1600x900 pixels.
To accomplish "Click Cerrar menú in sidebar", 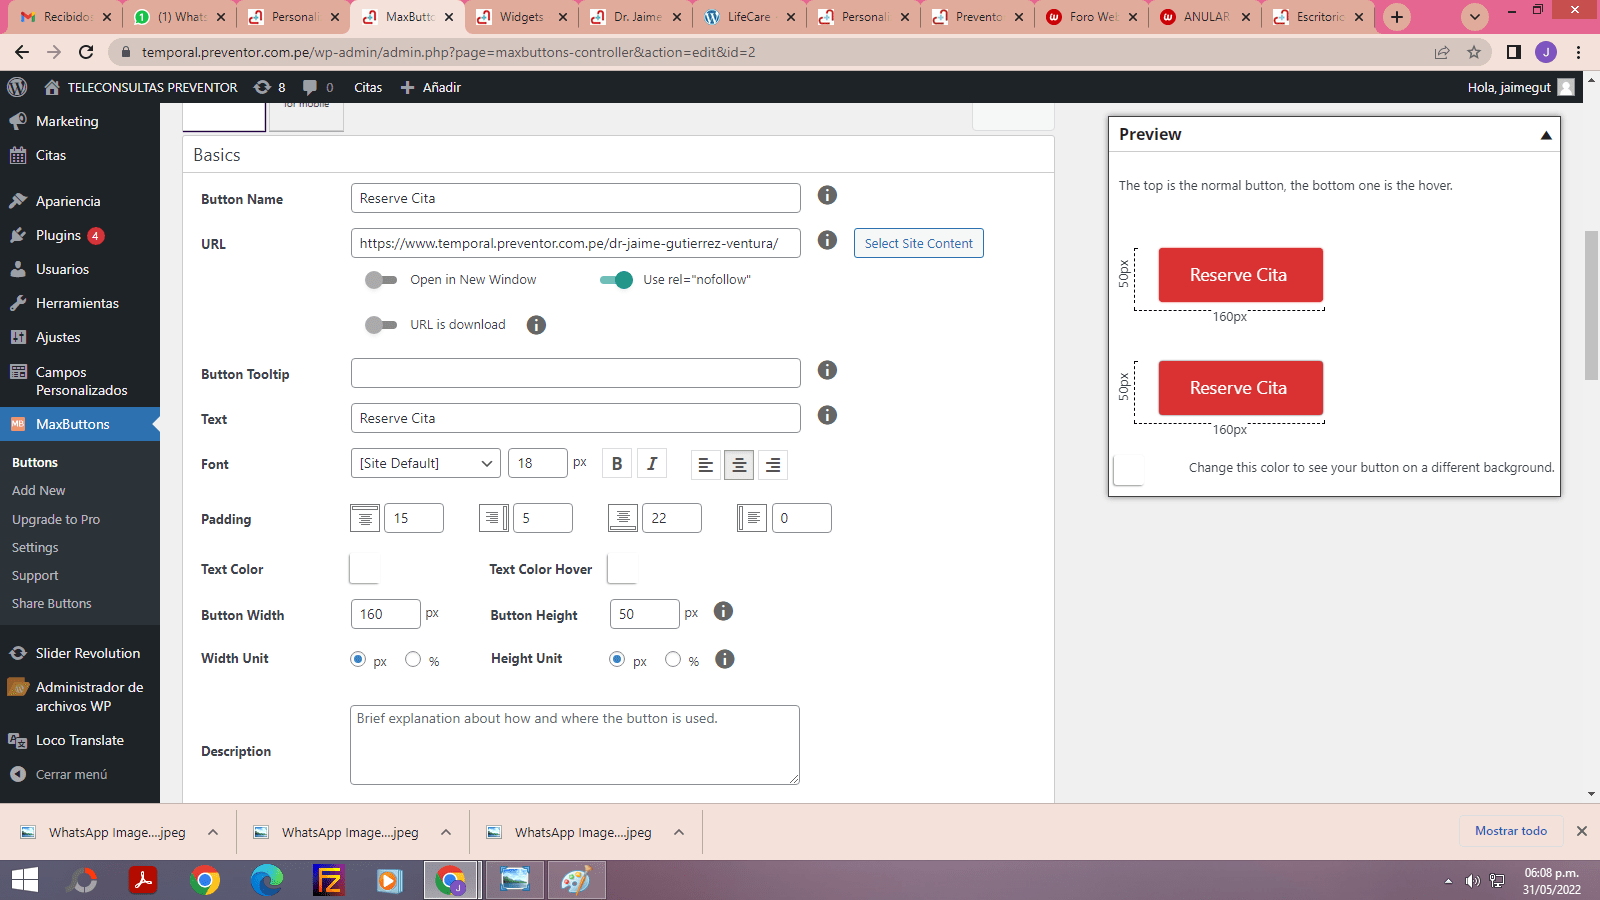I will pos(71,774).
